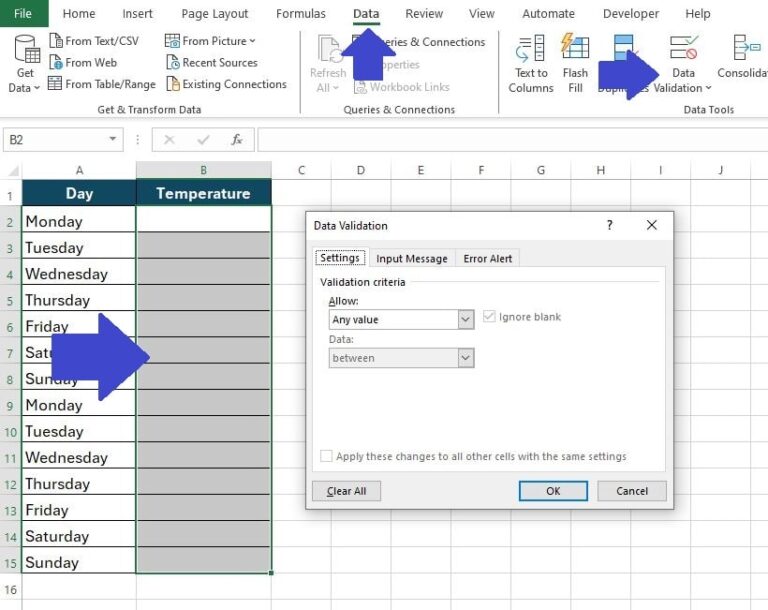Toggle the Ignore blank checkbox
768x610 pixels.
click(489, 317)
